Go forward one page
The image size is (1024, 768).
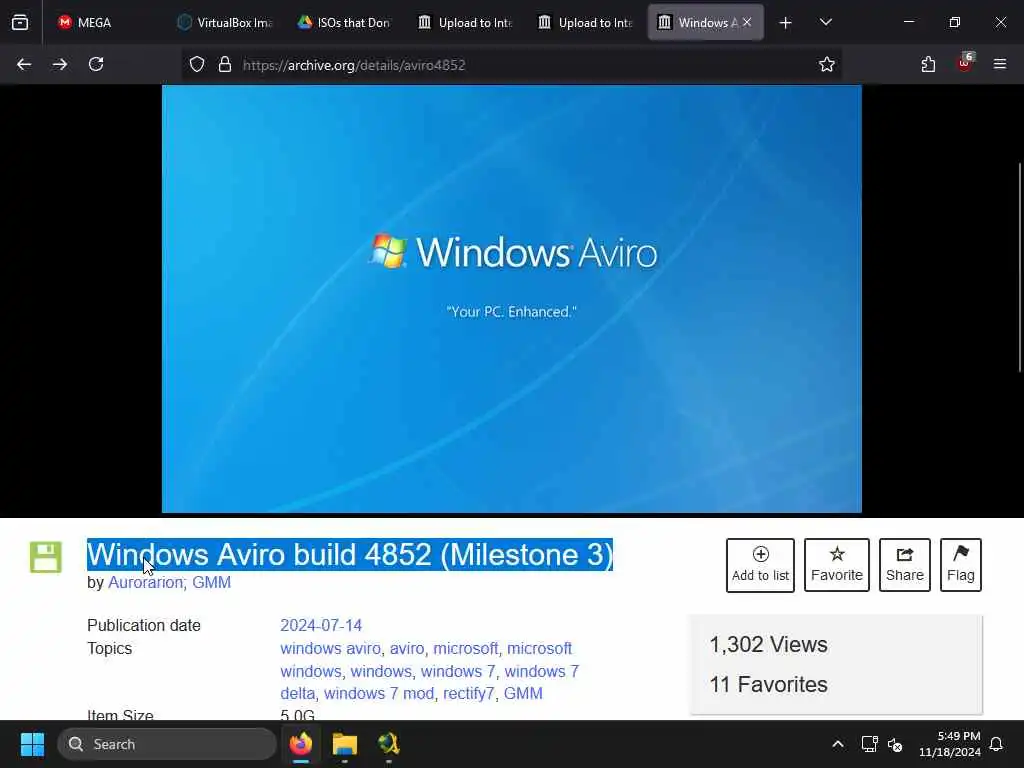59,64
